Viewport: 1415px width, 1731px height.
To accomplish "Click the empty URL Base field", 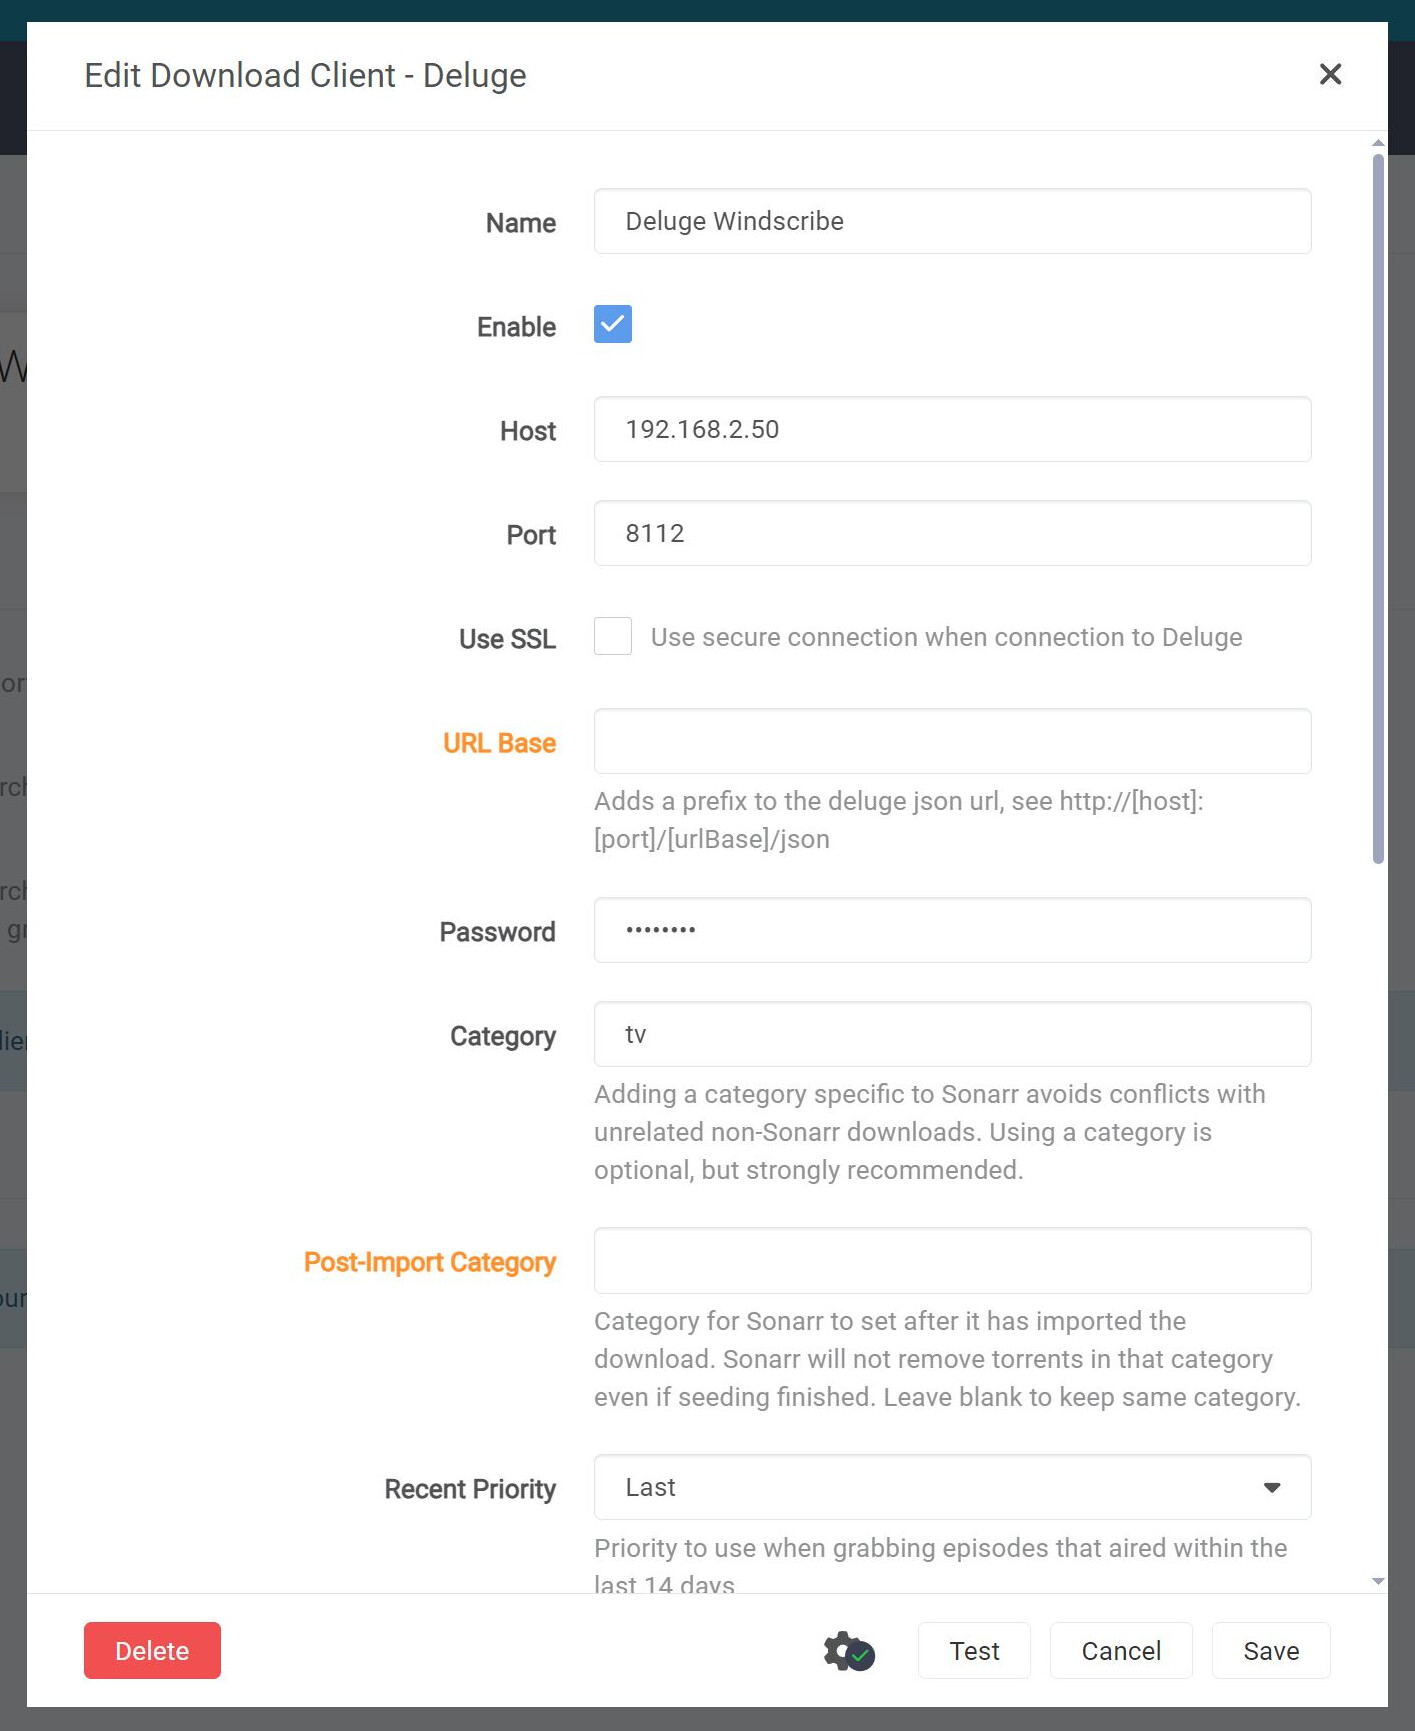I will point(951,741).
